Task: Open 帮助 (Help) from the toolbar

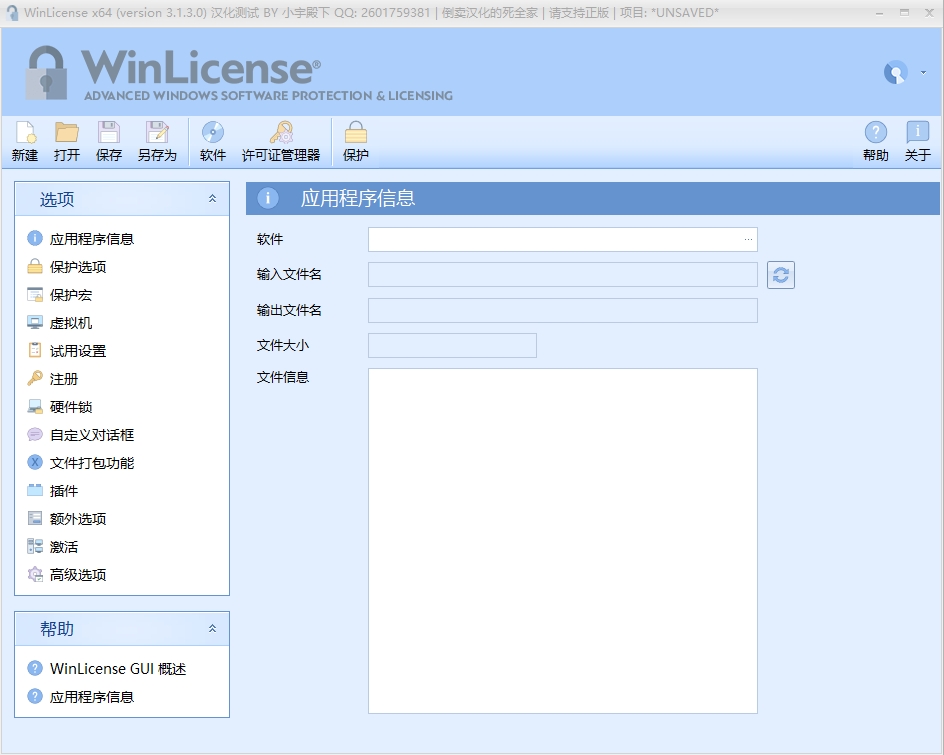Action: tap(876, 142)
